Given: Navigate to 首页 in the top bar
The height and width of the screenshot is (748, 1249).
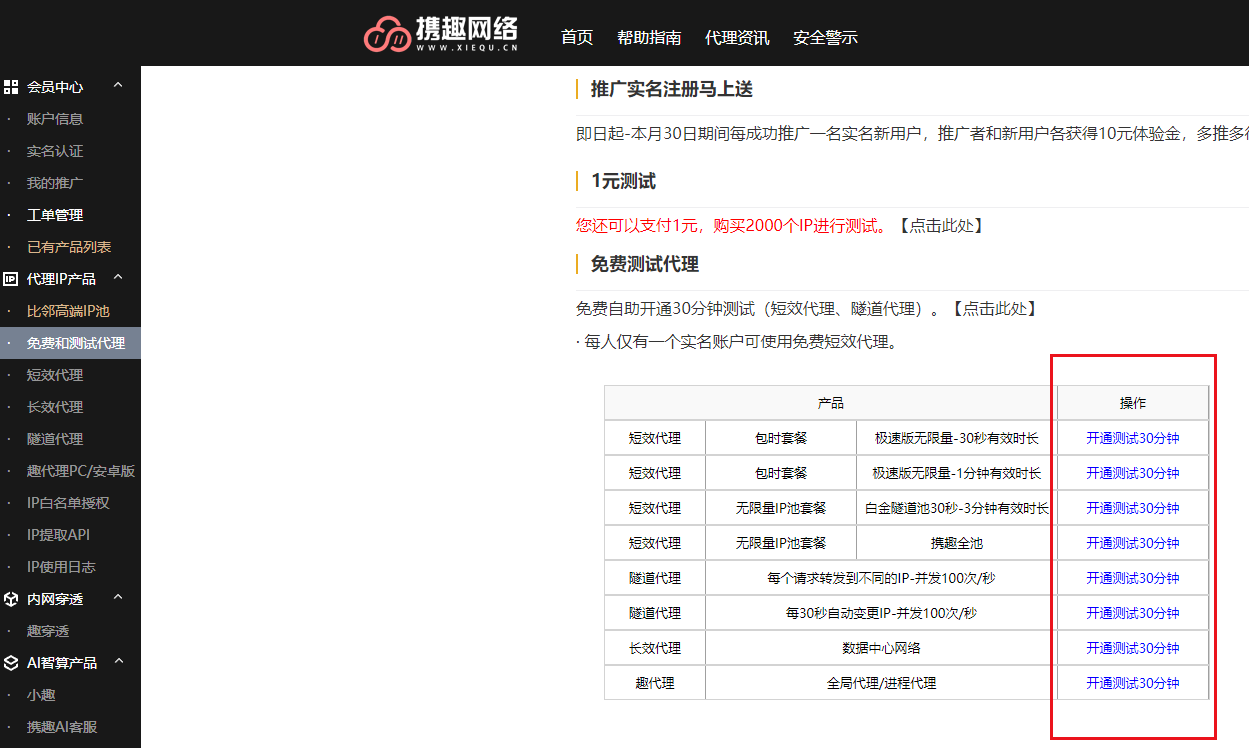Looking at the screenshot, I should (577, 37).
